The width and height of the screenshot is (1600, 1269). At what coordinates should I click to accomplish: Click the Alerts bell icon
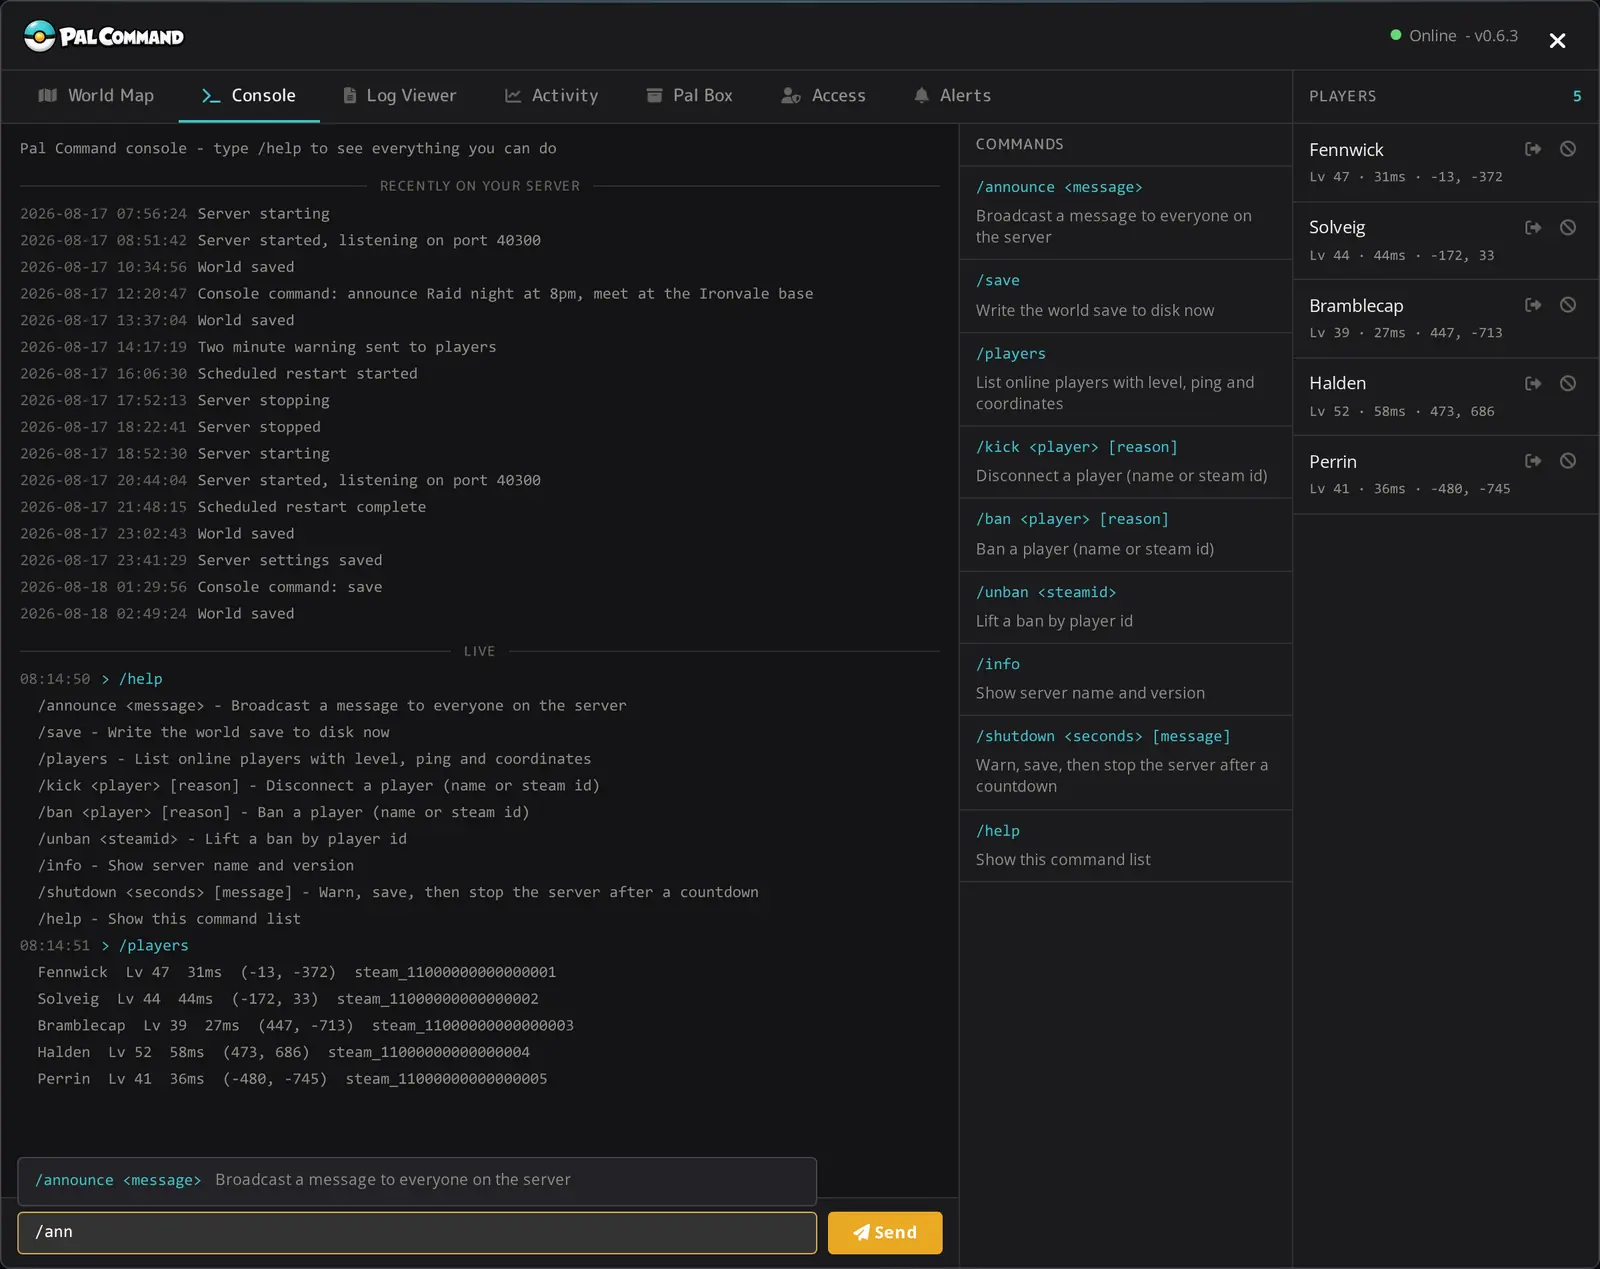pos(921,96)
